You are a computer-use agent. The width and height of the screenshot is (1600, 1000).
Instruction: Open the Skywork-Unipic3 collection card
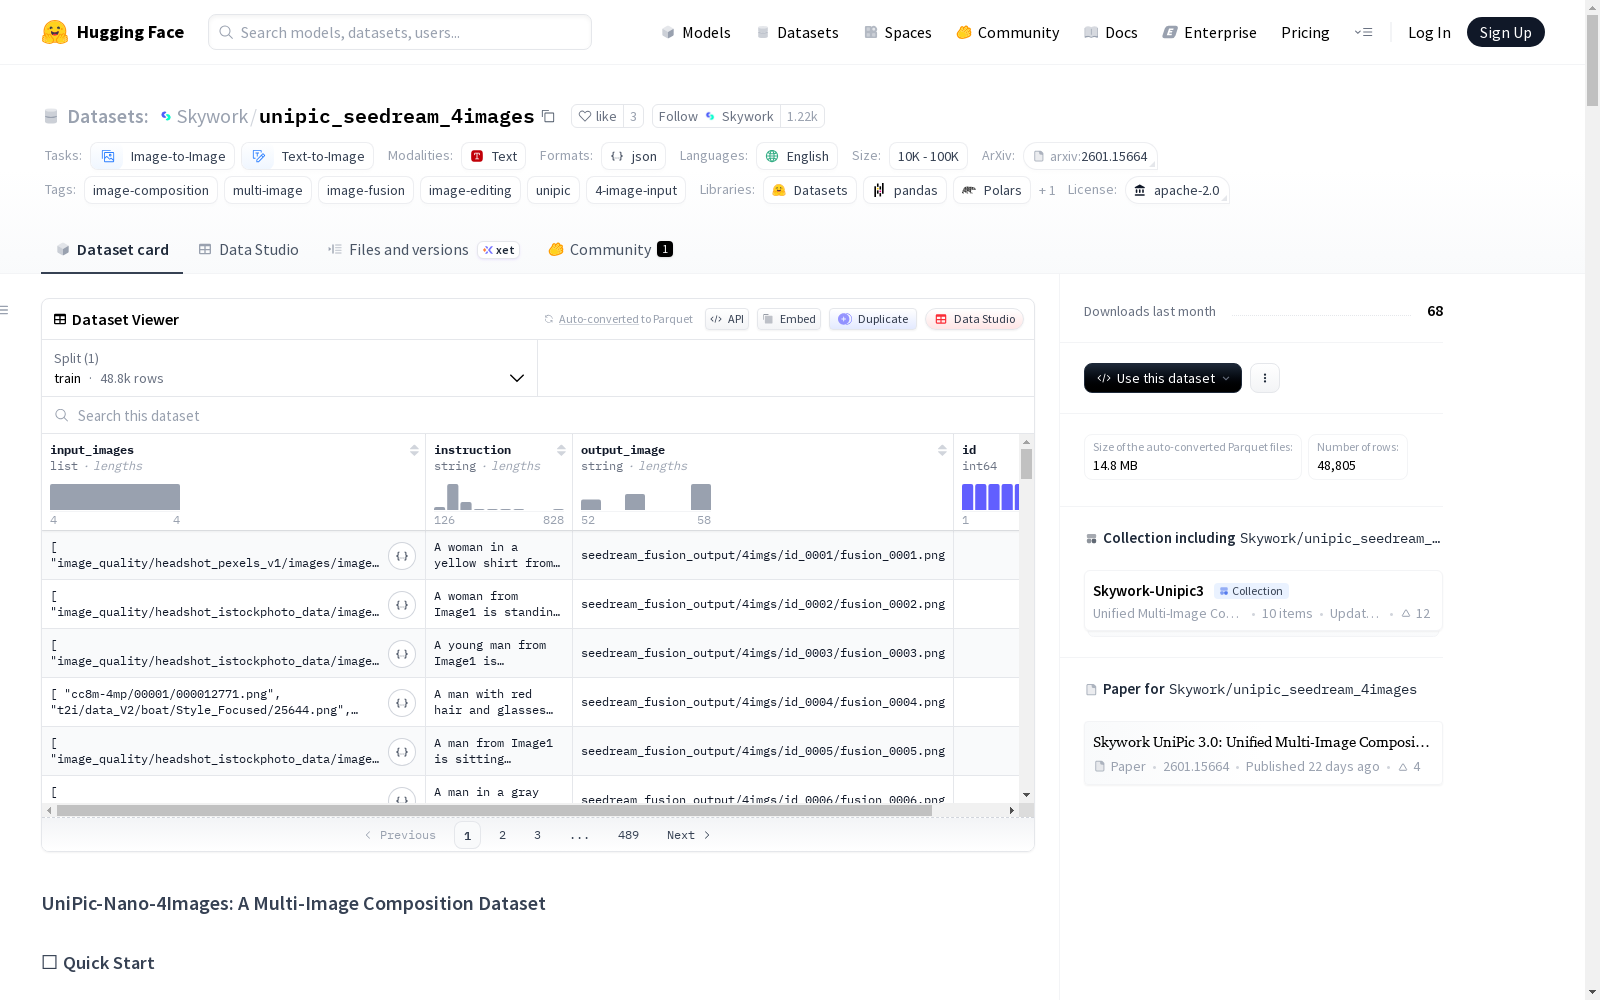1263,601
